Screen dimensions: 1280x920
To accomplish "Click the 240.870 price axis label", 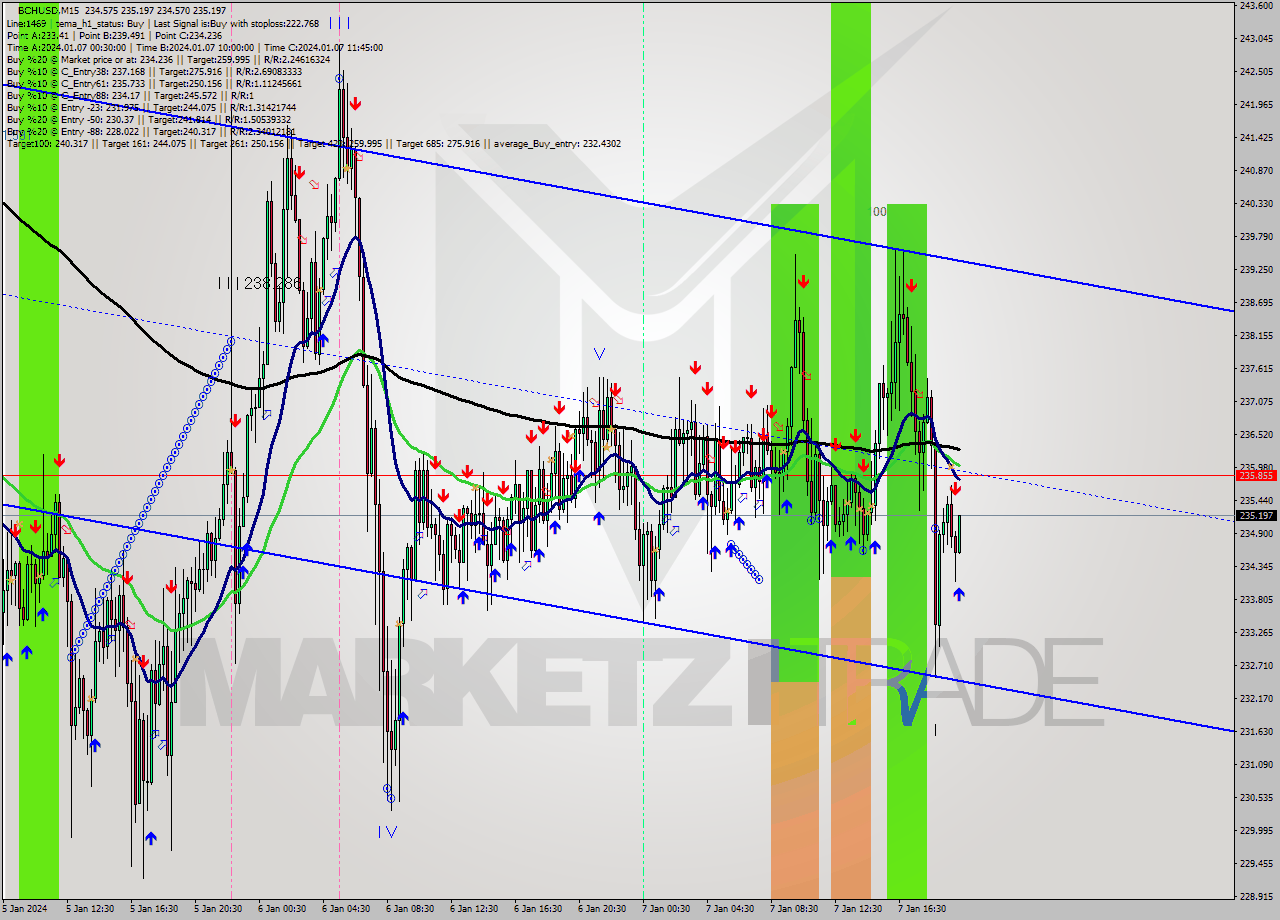I will [1256, 171].
